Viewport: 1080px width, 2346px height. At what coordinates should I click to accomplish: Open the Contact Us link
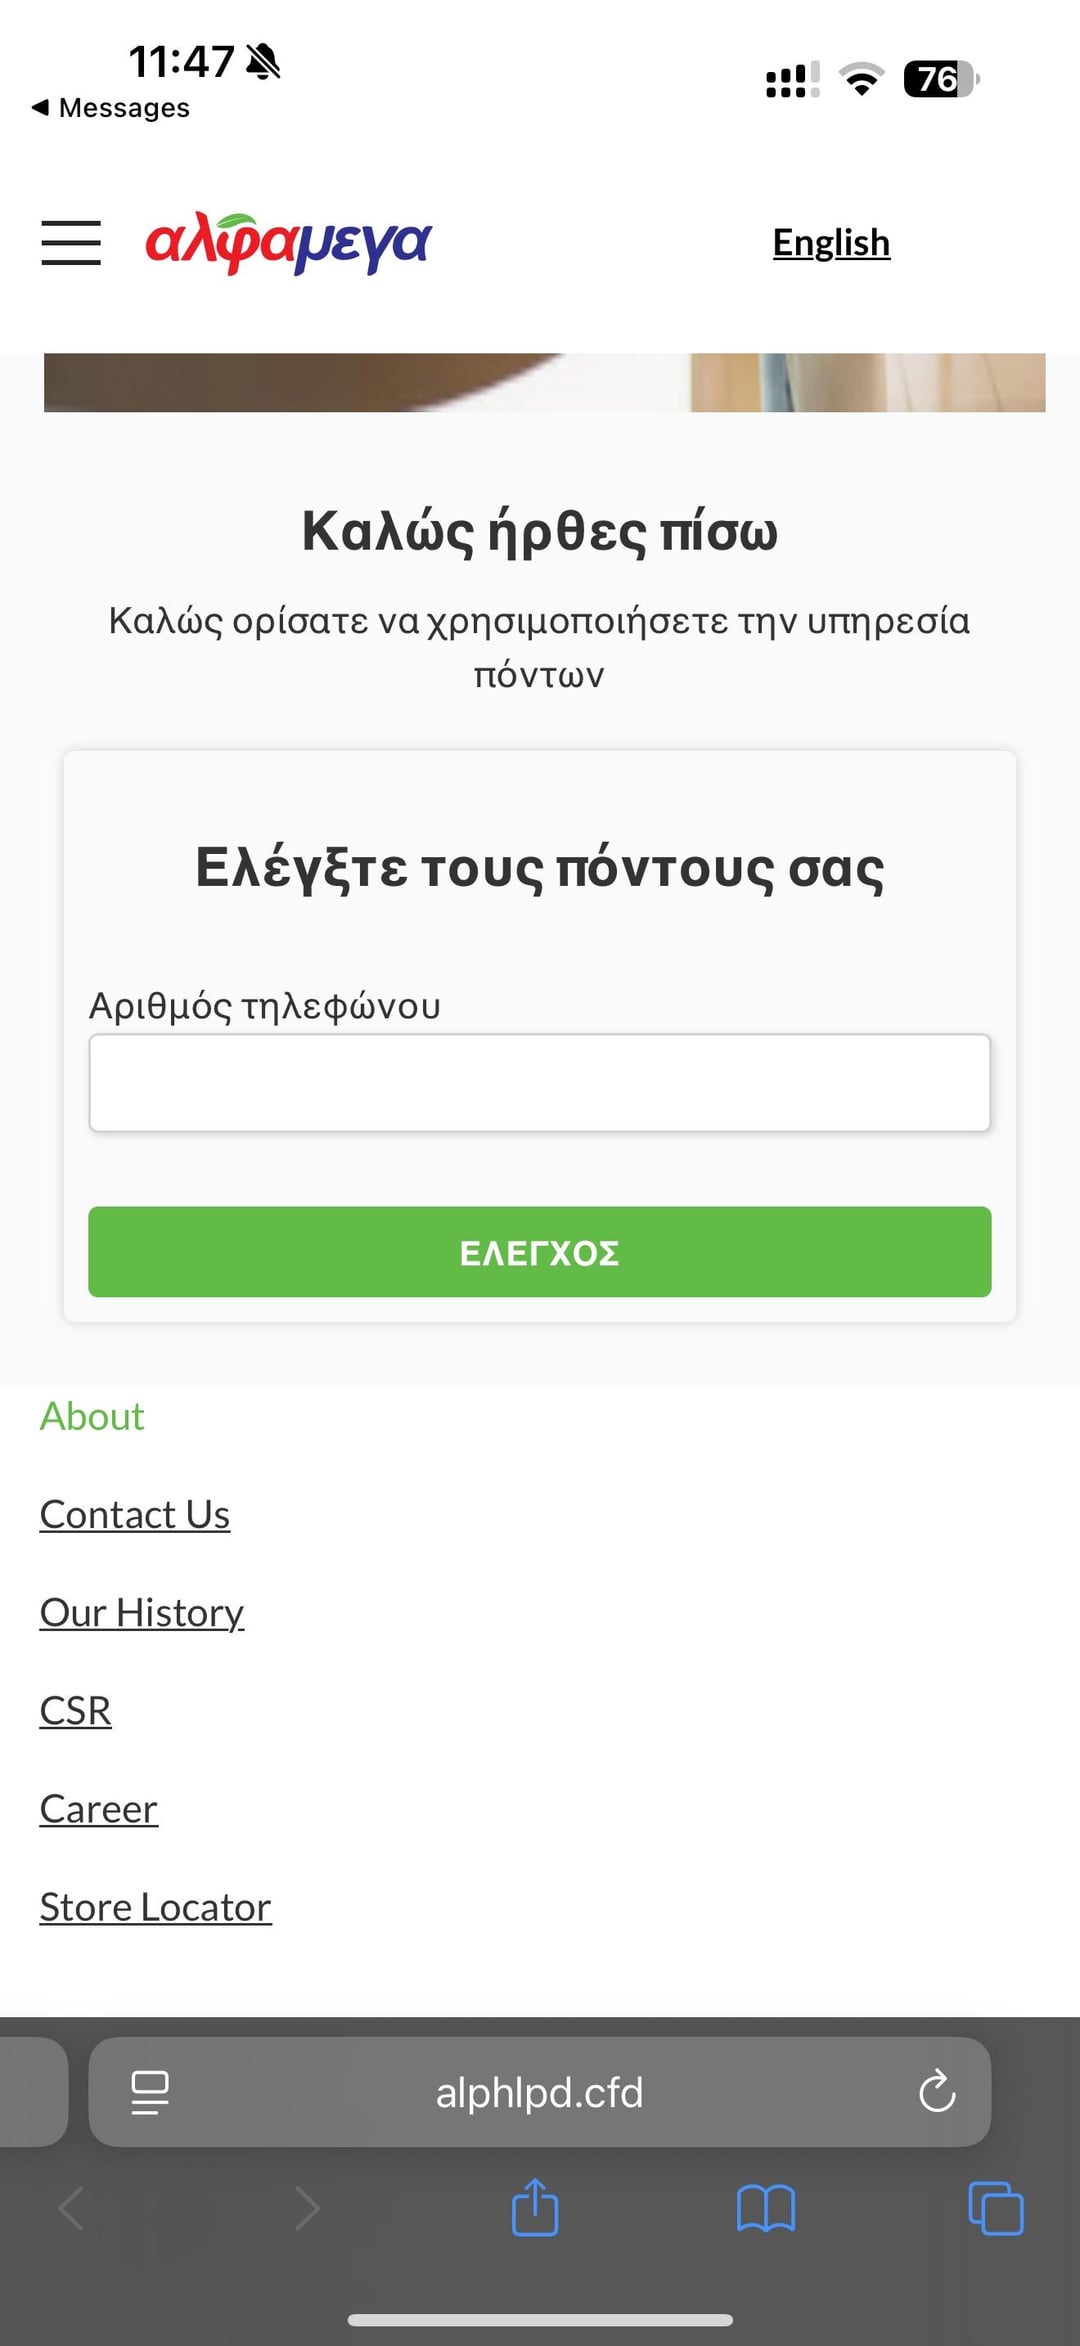click(135, 1515)
